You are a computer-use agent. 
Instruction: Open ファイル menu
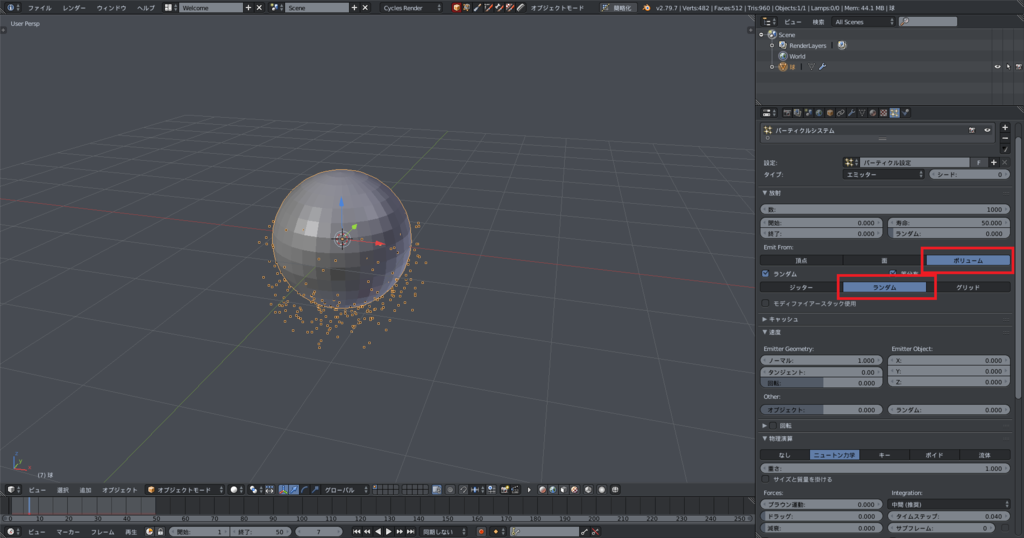point(39,8)
